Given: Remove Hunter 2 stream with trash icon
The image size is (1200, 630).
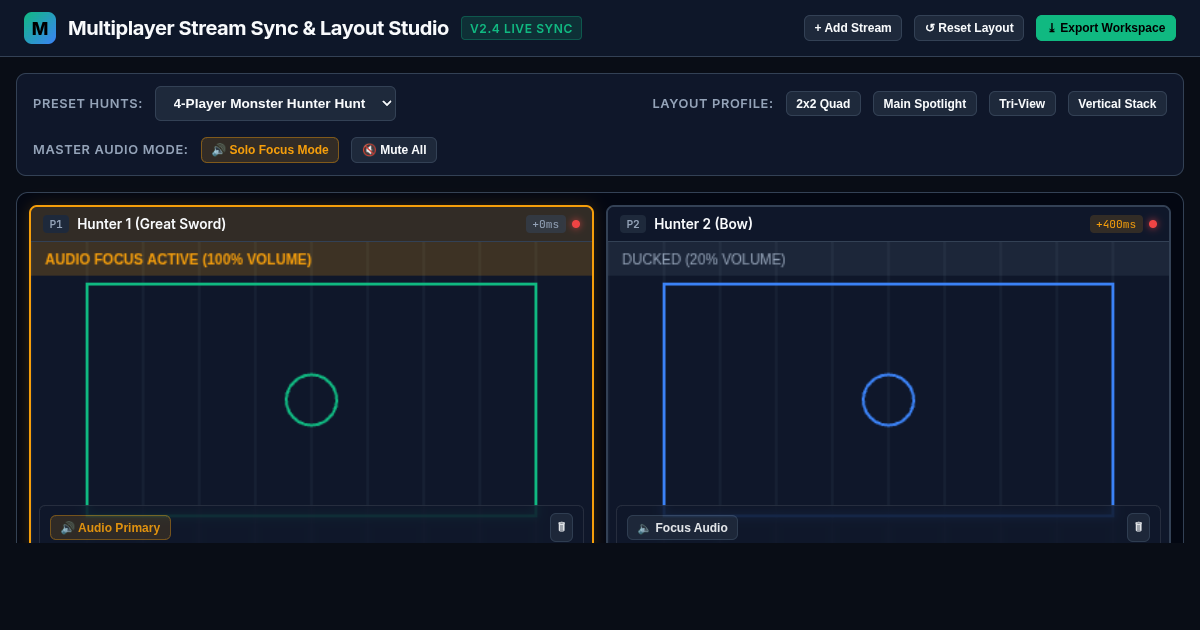Looking at the screenshot, I should tap(1138, 527).
